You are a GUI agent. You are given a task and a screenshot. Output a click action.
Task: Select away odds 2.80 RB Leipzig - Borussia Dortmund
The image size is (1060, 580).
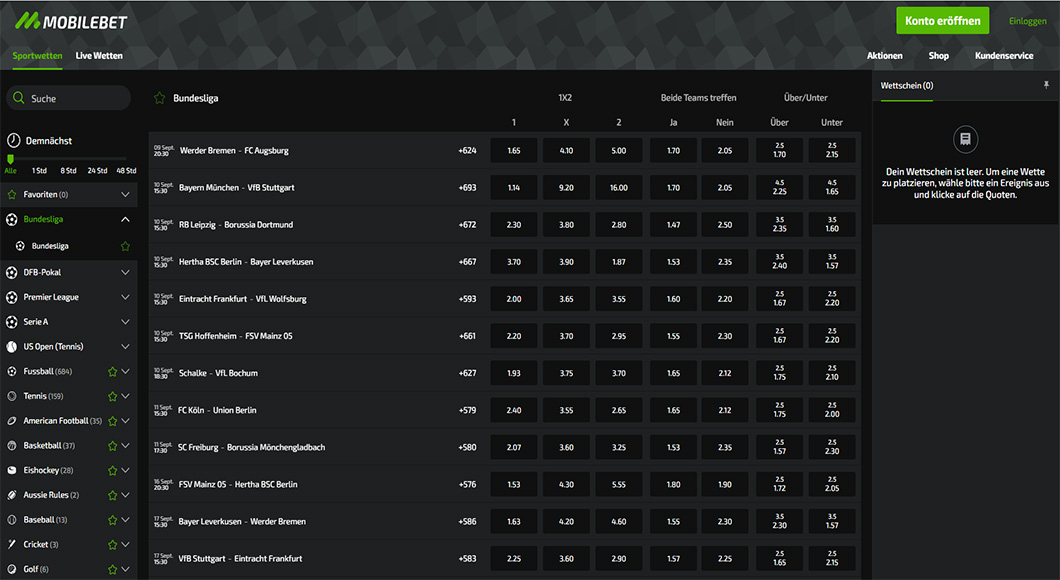point(619,225)
